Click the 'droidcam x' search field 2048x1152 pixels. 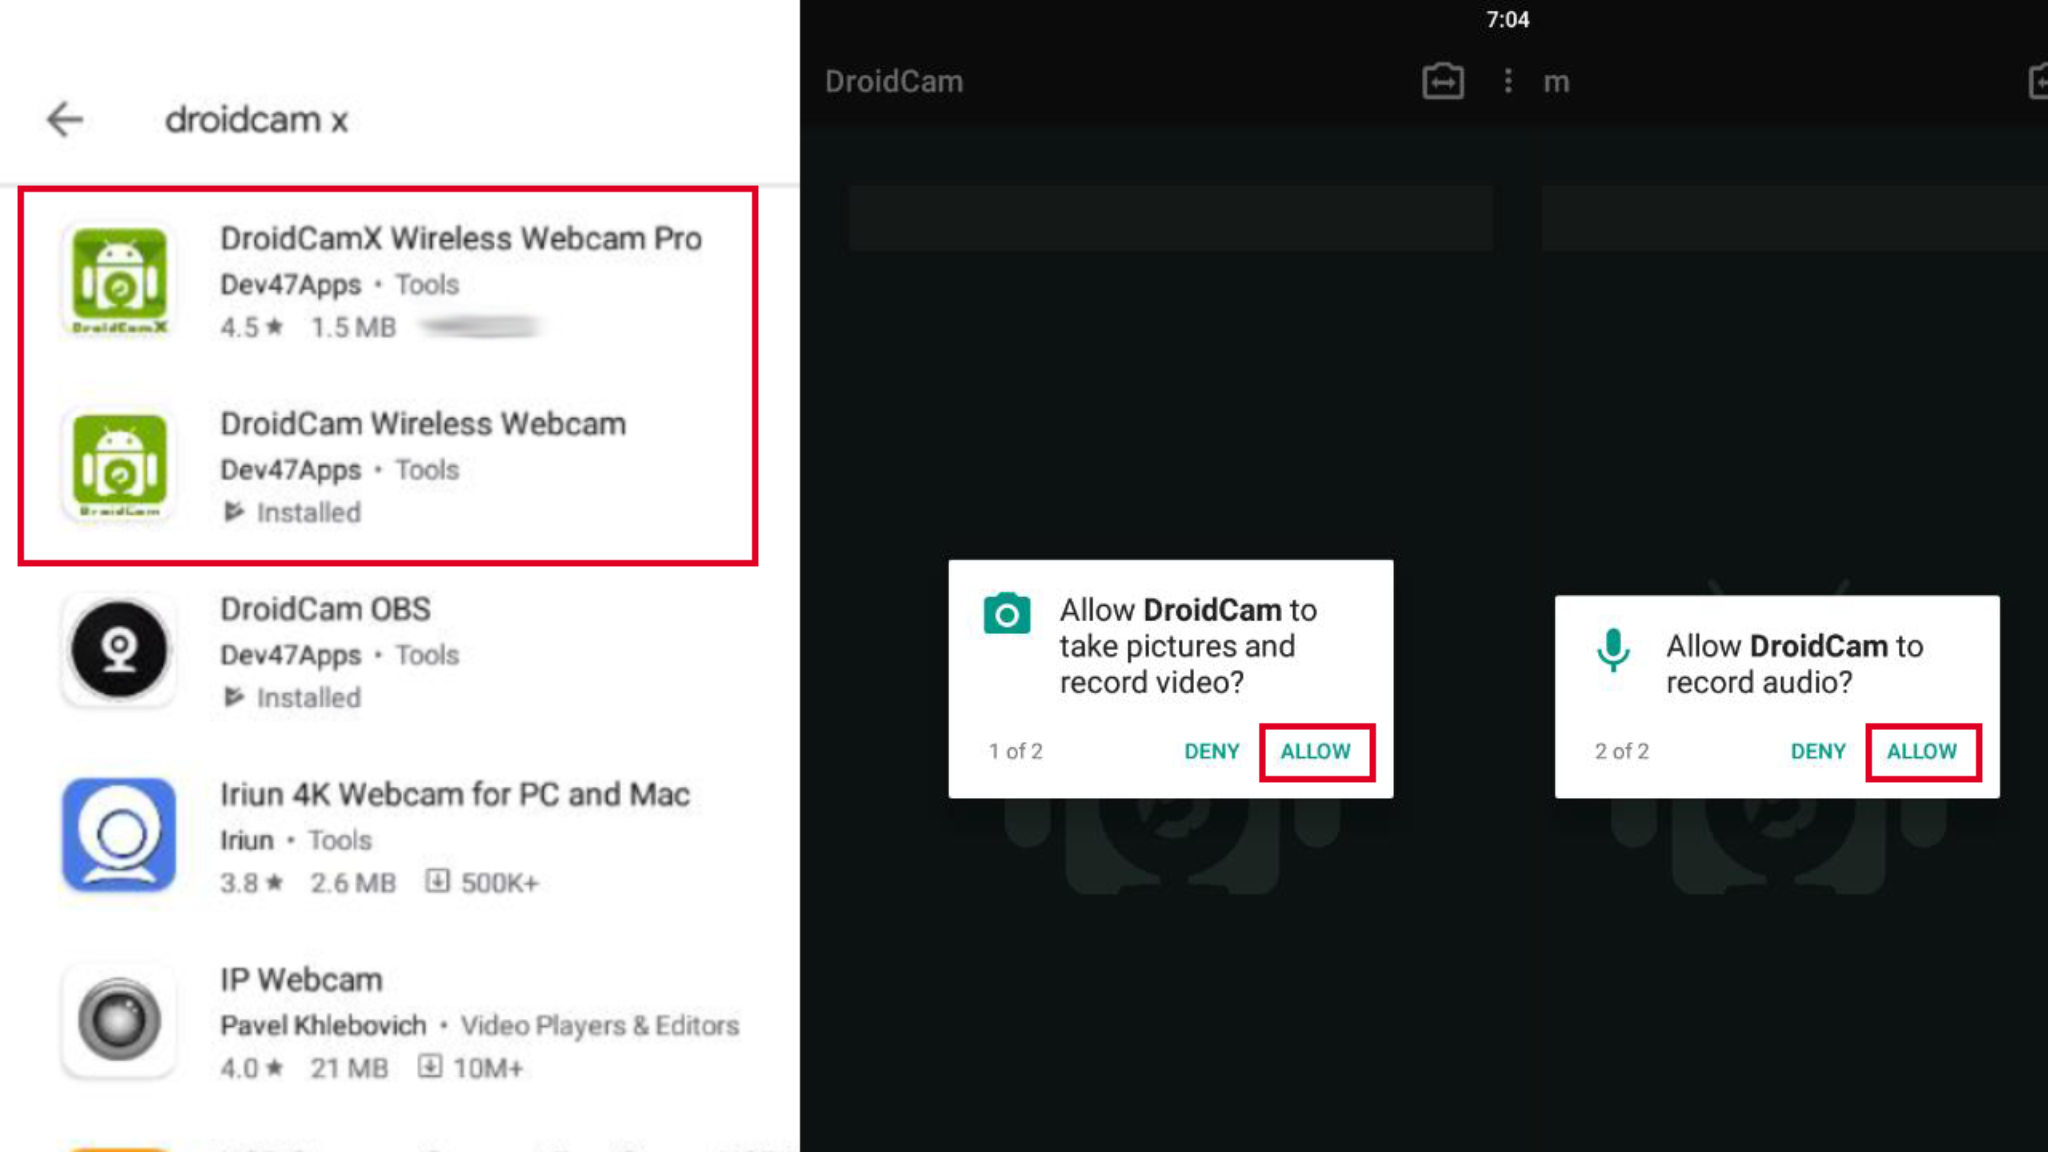[x=256, y=120]
